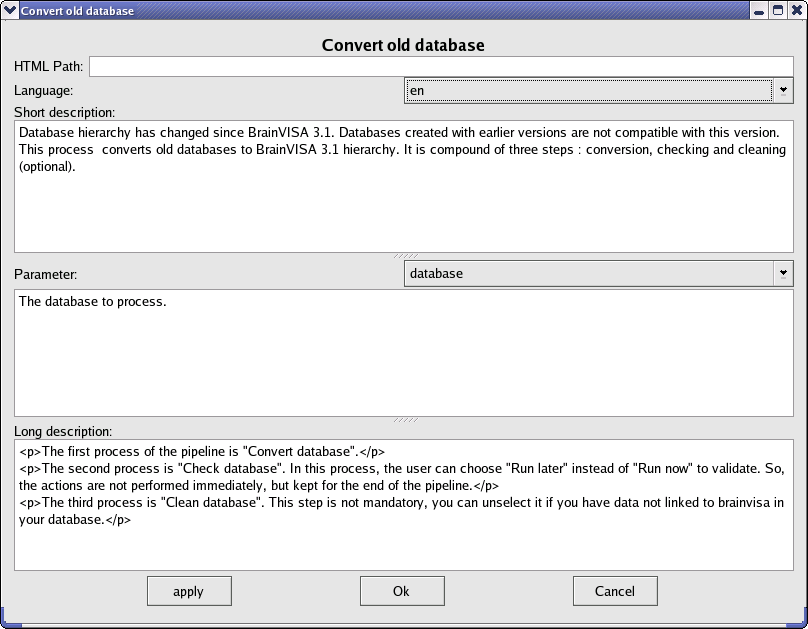Click the "Convert old database" heading text

coord(402,45)
